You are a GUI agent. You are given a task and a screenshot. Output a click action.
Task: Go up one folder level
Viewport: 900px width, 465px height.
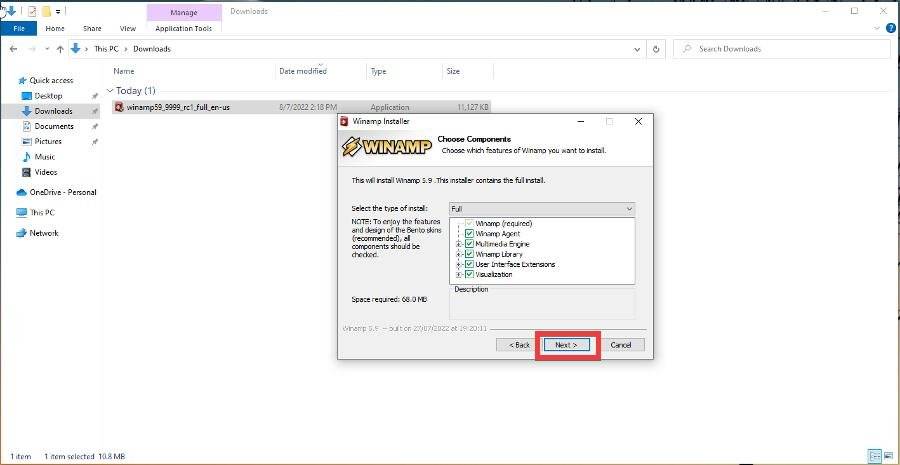(60, 49)
